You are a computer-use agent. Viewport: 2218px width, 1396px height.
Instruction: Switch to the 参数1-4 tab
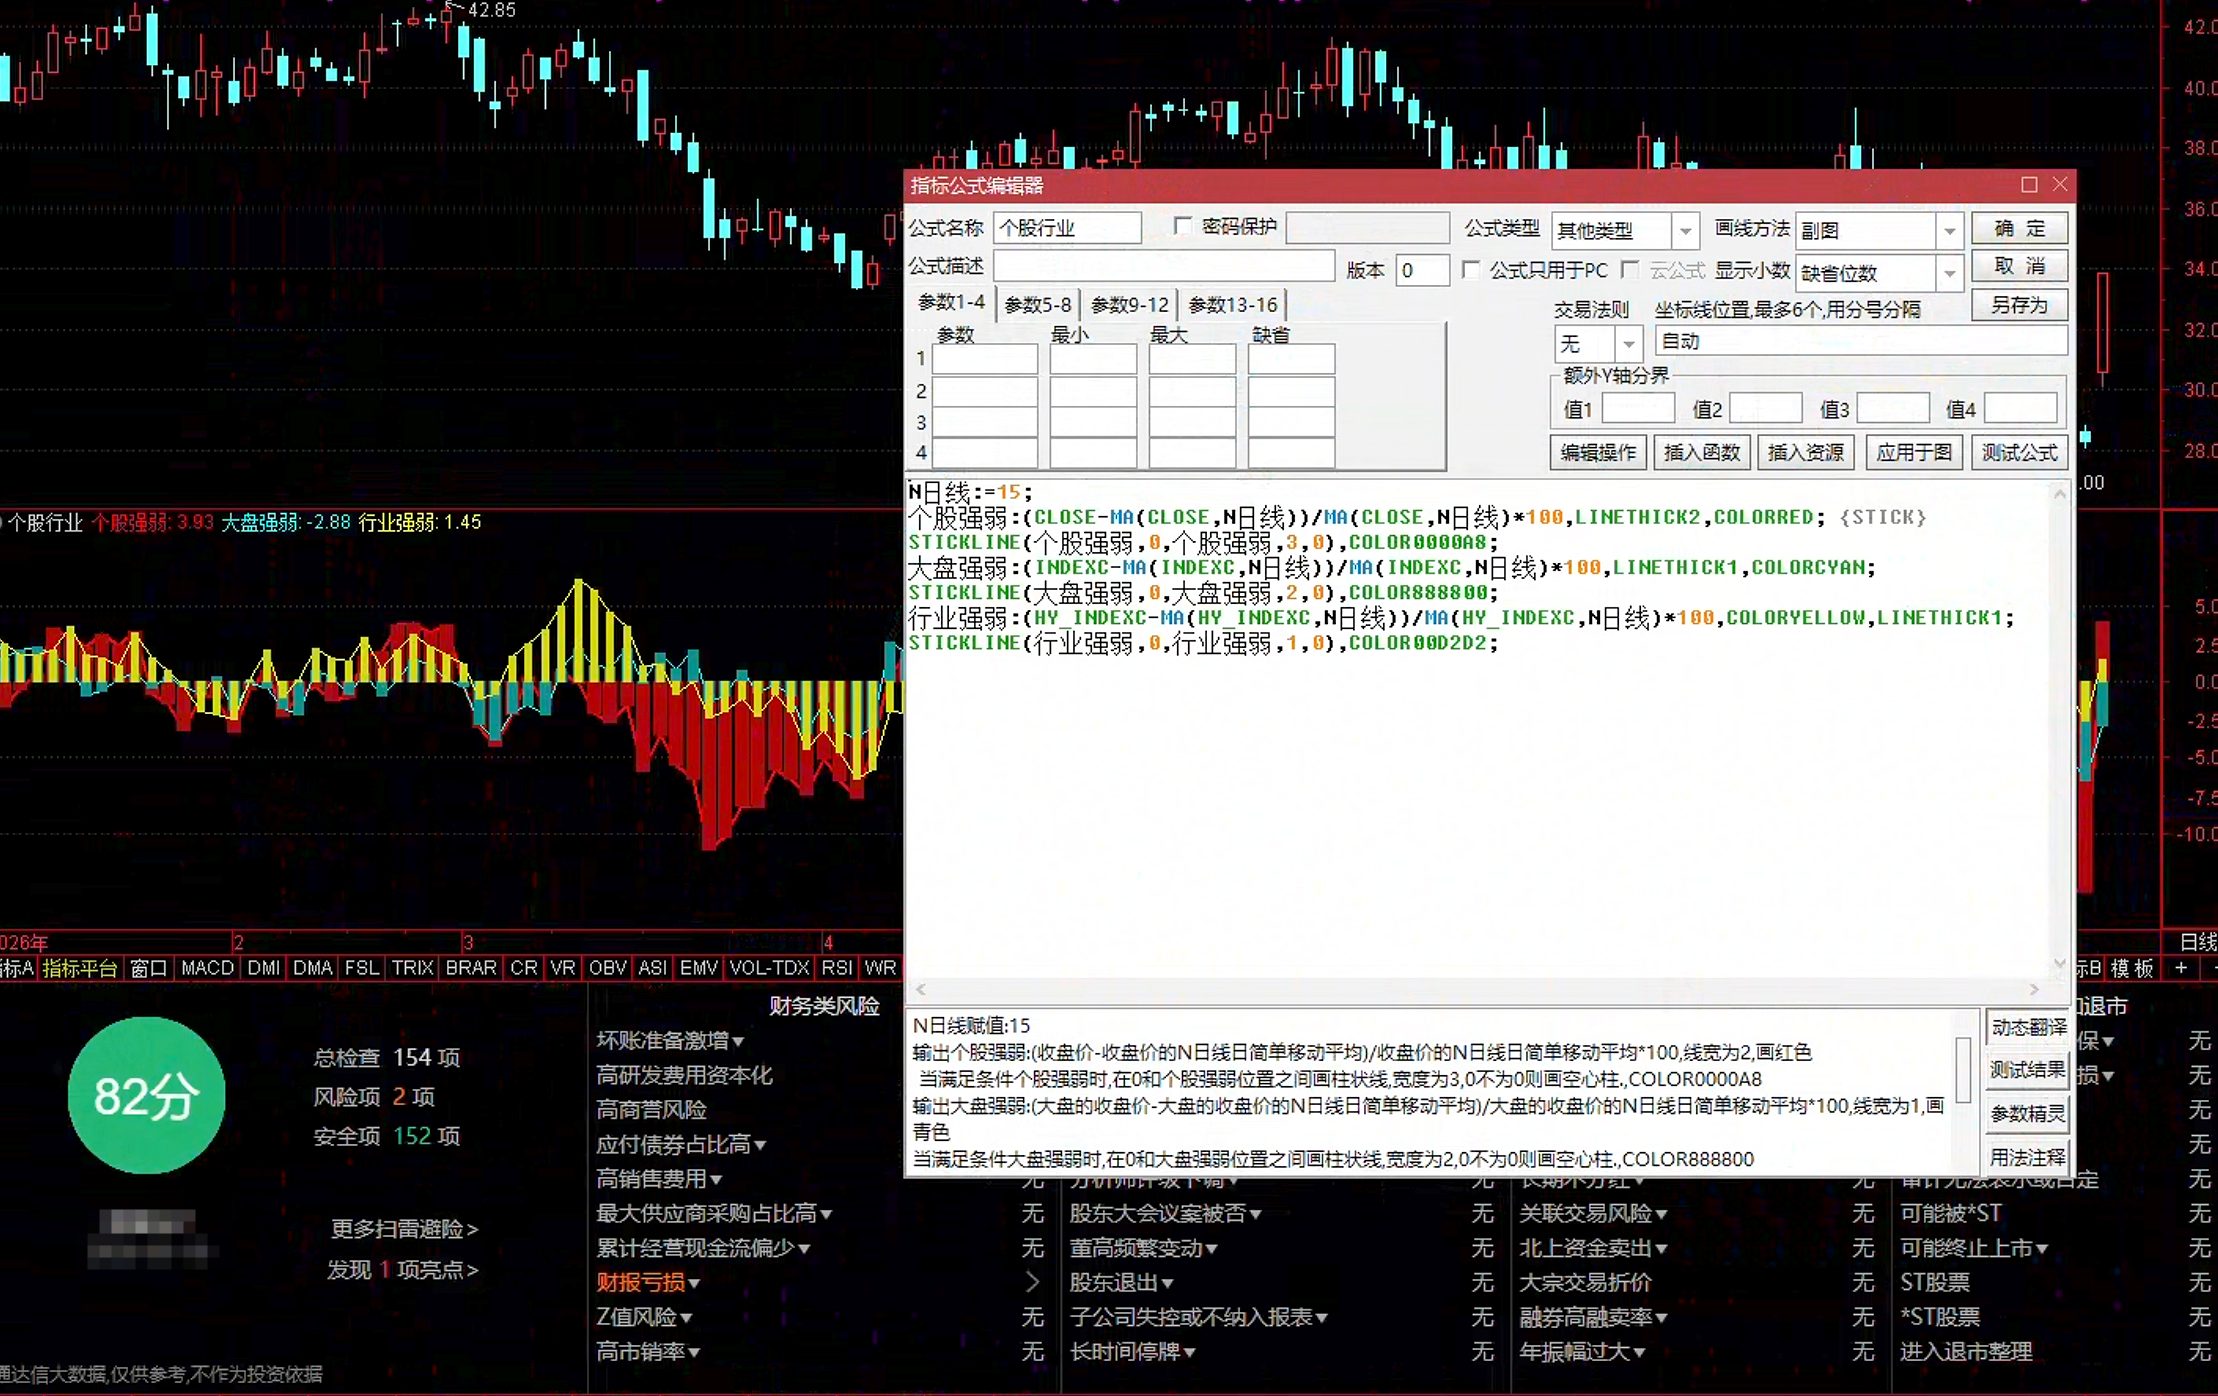click(x=951, y=302)
